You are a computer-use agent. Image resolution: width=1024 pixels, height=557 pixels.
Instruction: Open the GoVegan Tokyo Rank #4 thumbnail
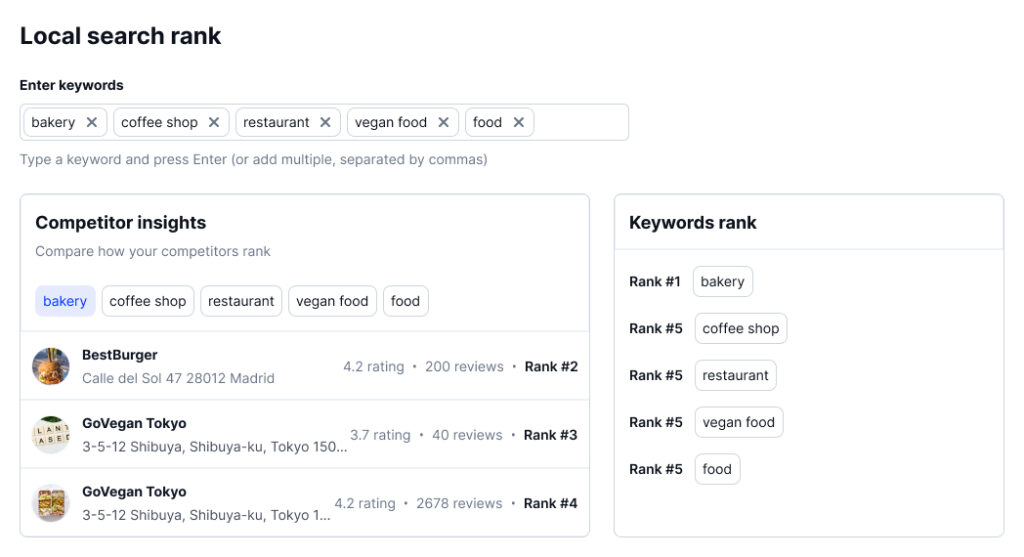51,503
